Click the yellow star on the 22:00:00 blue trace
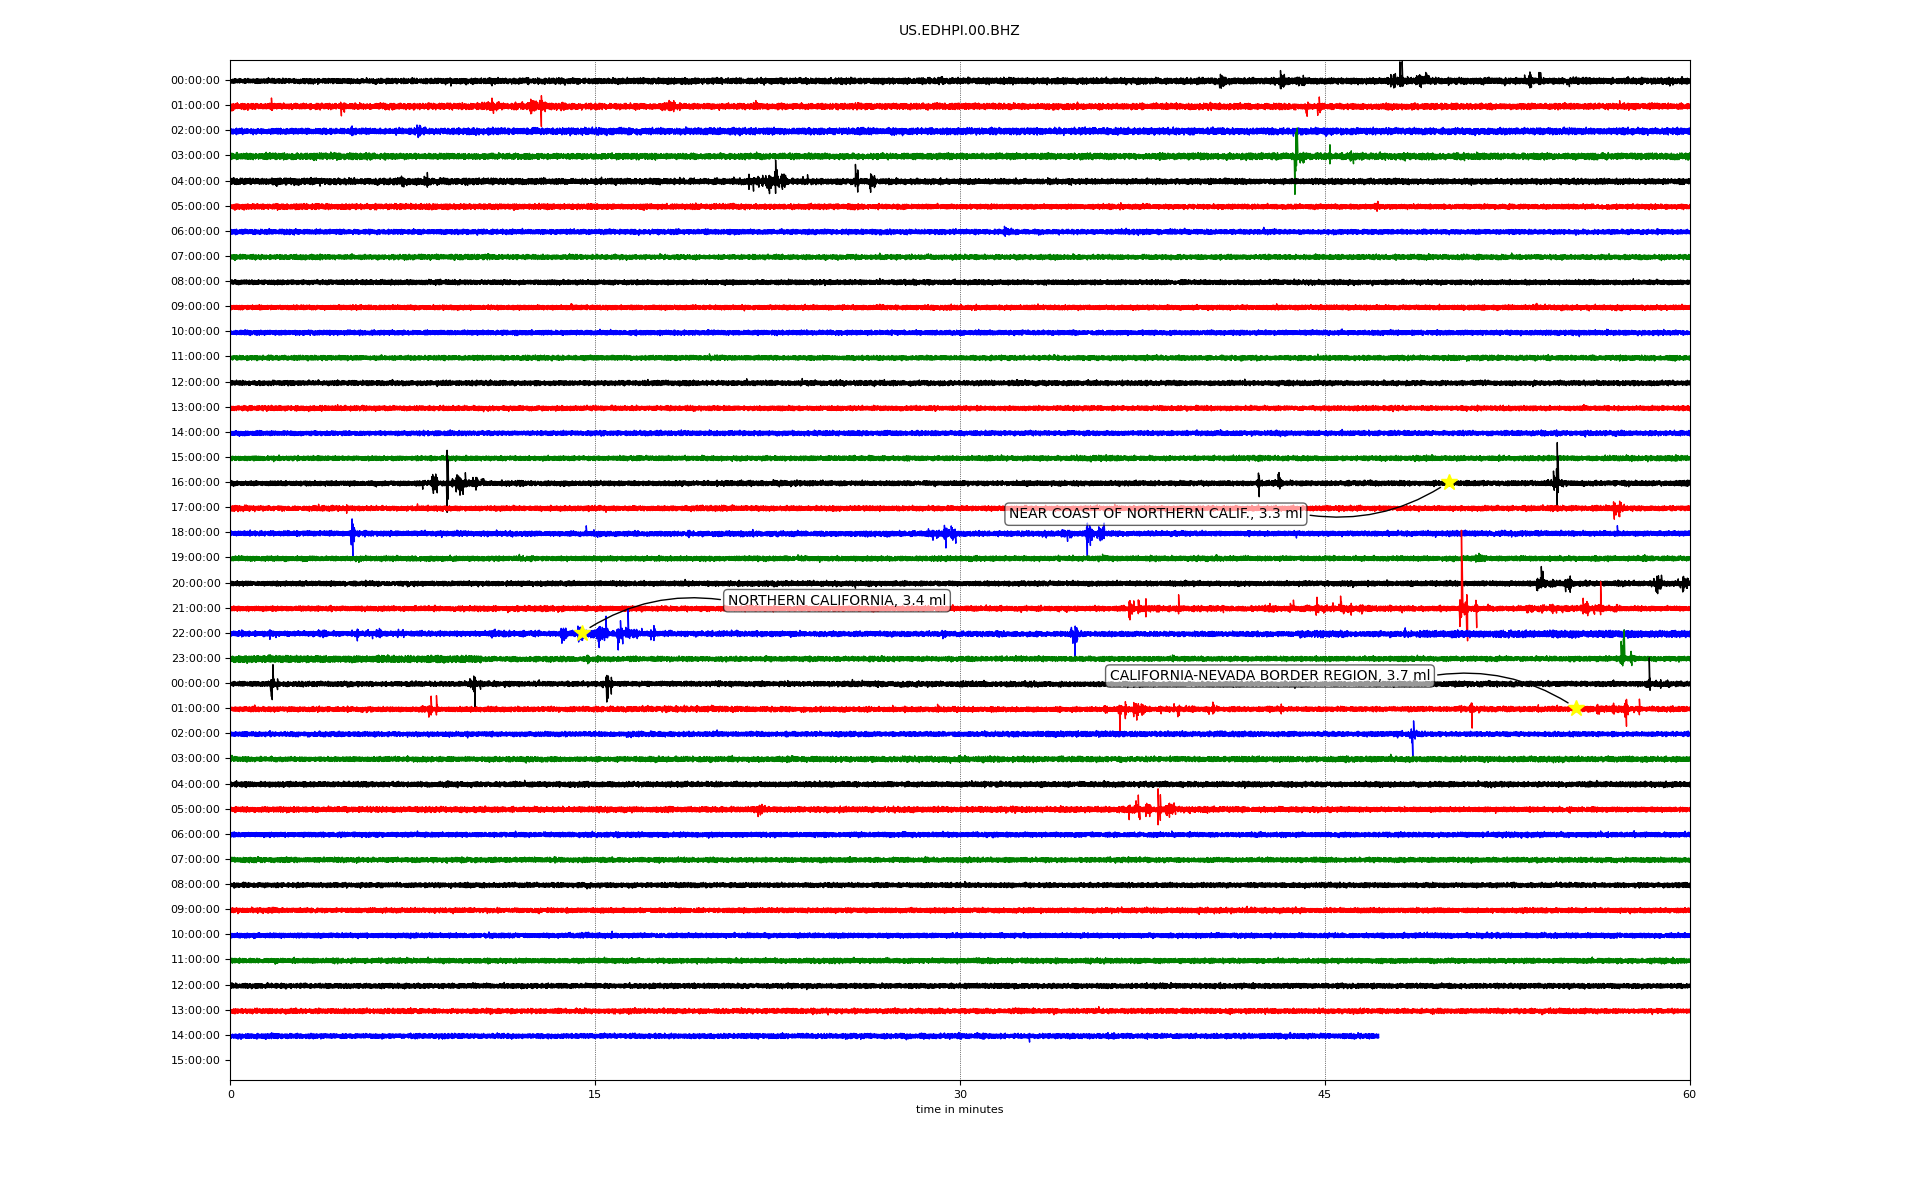This screenshot has width=1920, height=1200. [582, 633]
